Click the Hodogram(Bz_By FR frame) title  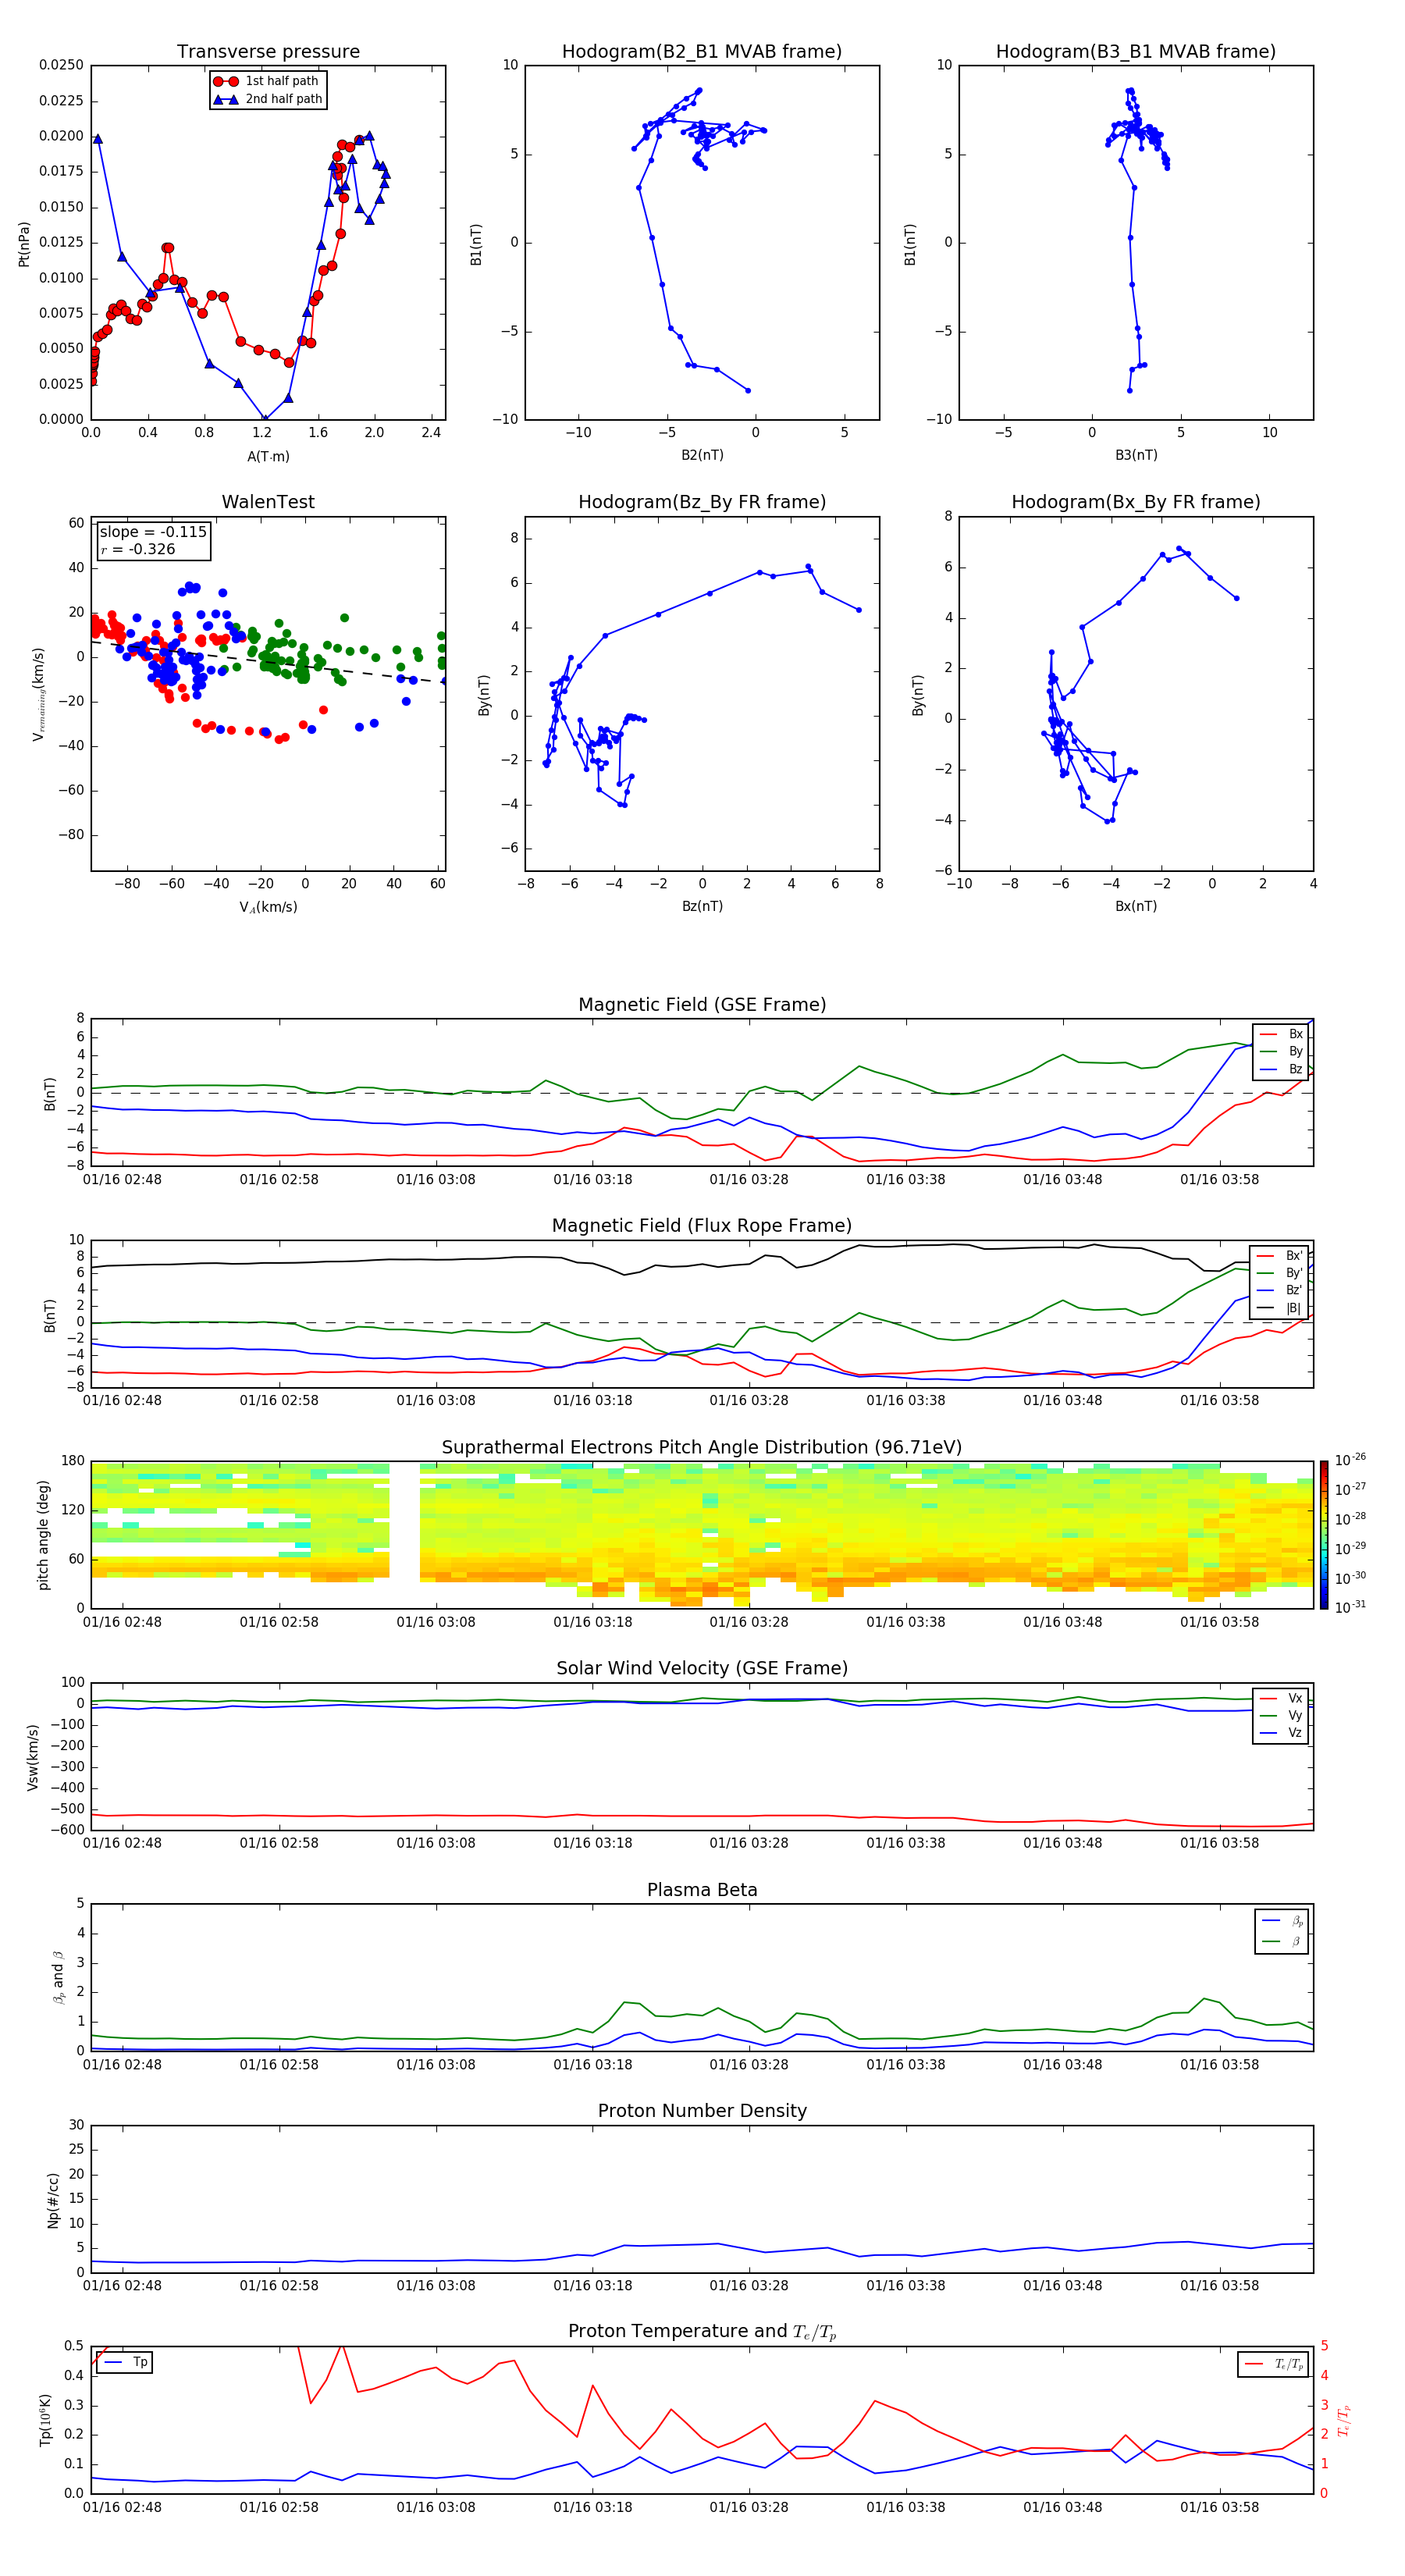(702, 502)
